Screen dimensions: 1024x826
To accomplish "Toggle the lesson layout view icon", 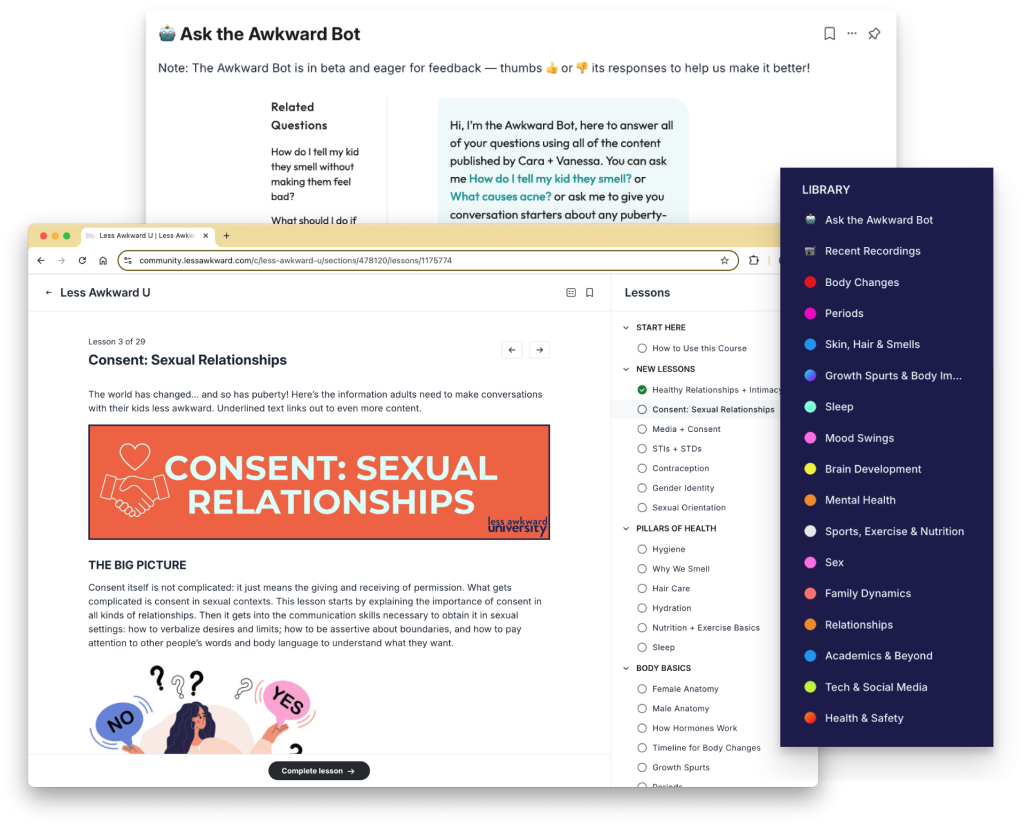I will [x=571, y=293].
